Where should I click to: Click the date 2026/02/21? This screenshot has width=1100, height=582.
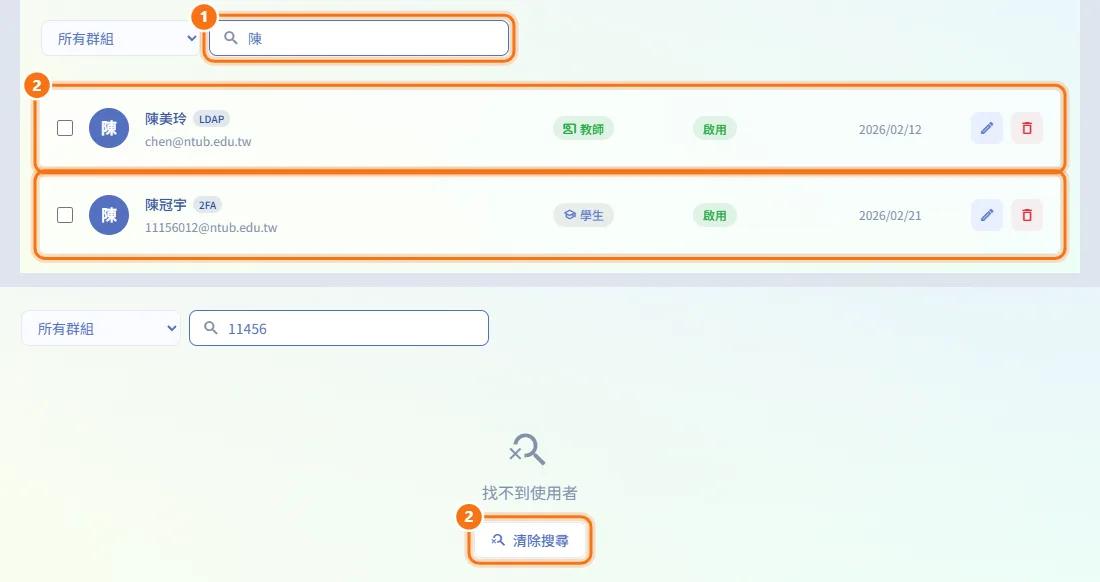[890, 216]
